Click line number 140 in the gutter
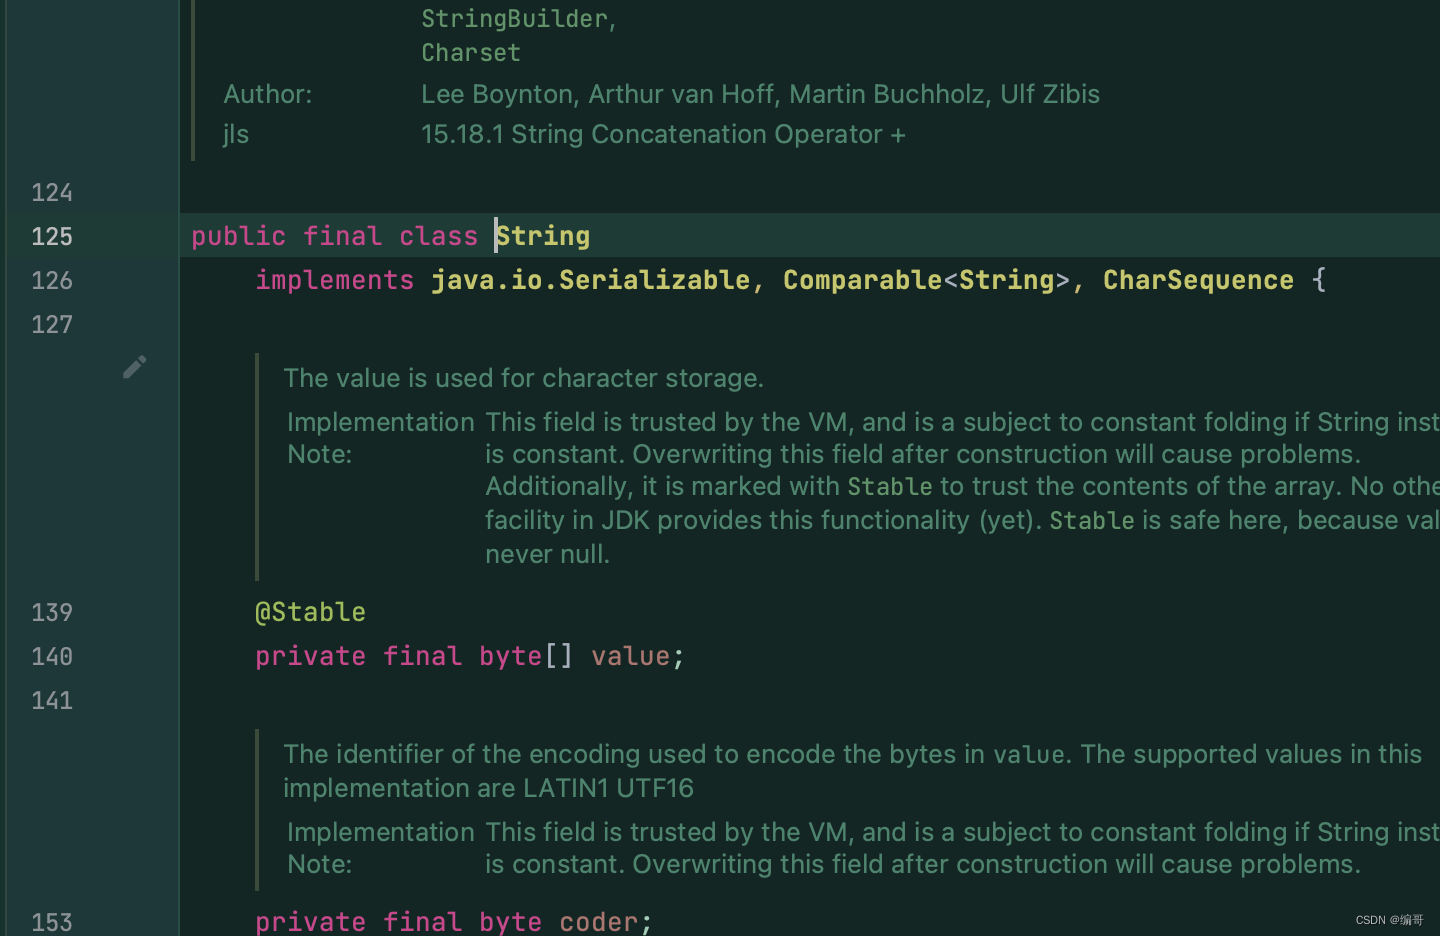1440x936 pixels. click(52, 657)
